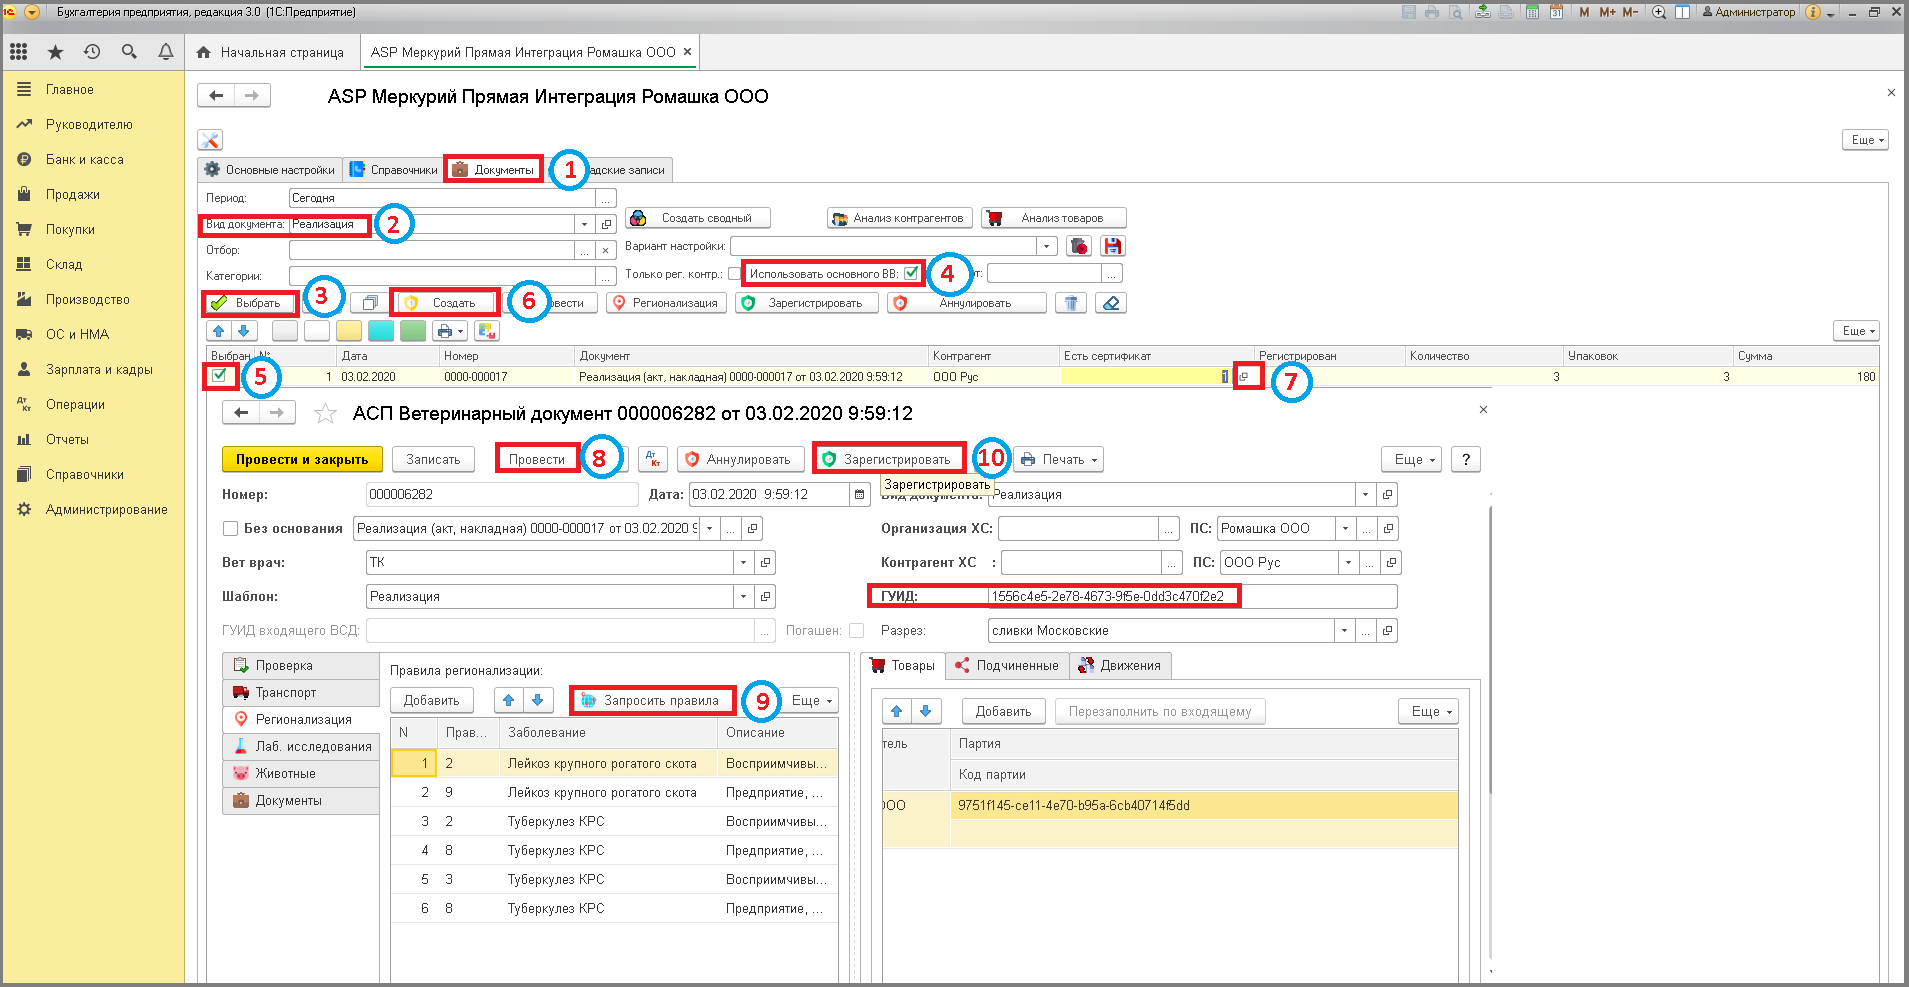Viewport: 1909px width, 987px height.
Task: Click the calendar icon next to date field
Action: click(859, 494)
